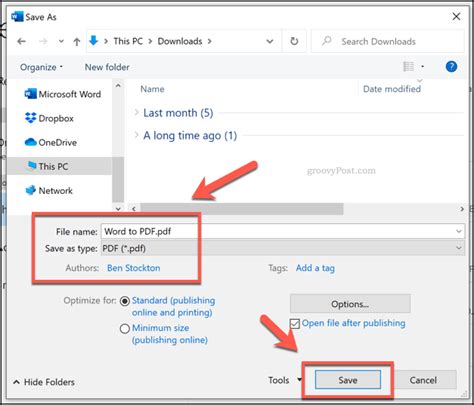Image resolution: width=474 pixels, height=405 pixels.
Task: Open the Tools menu
Action: 284,380
